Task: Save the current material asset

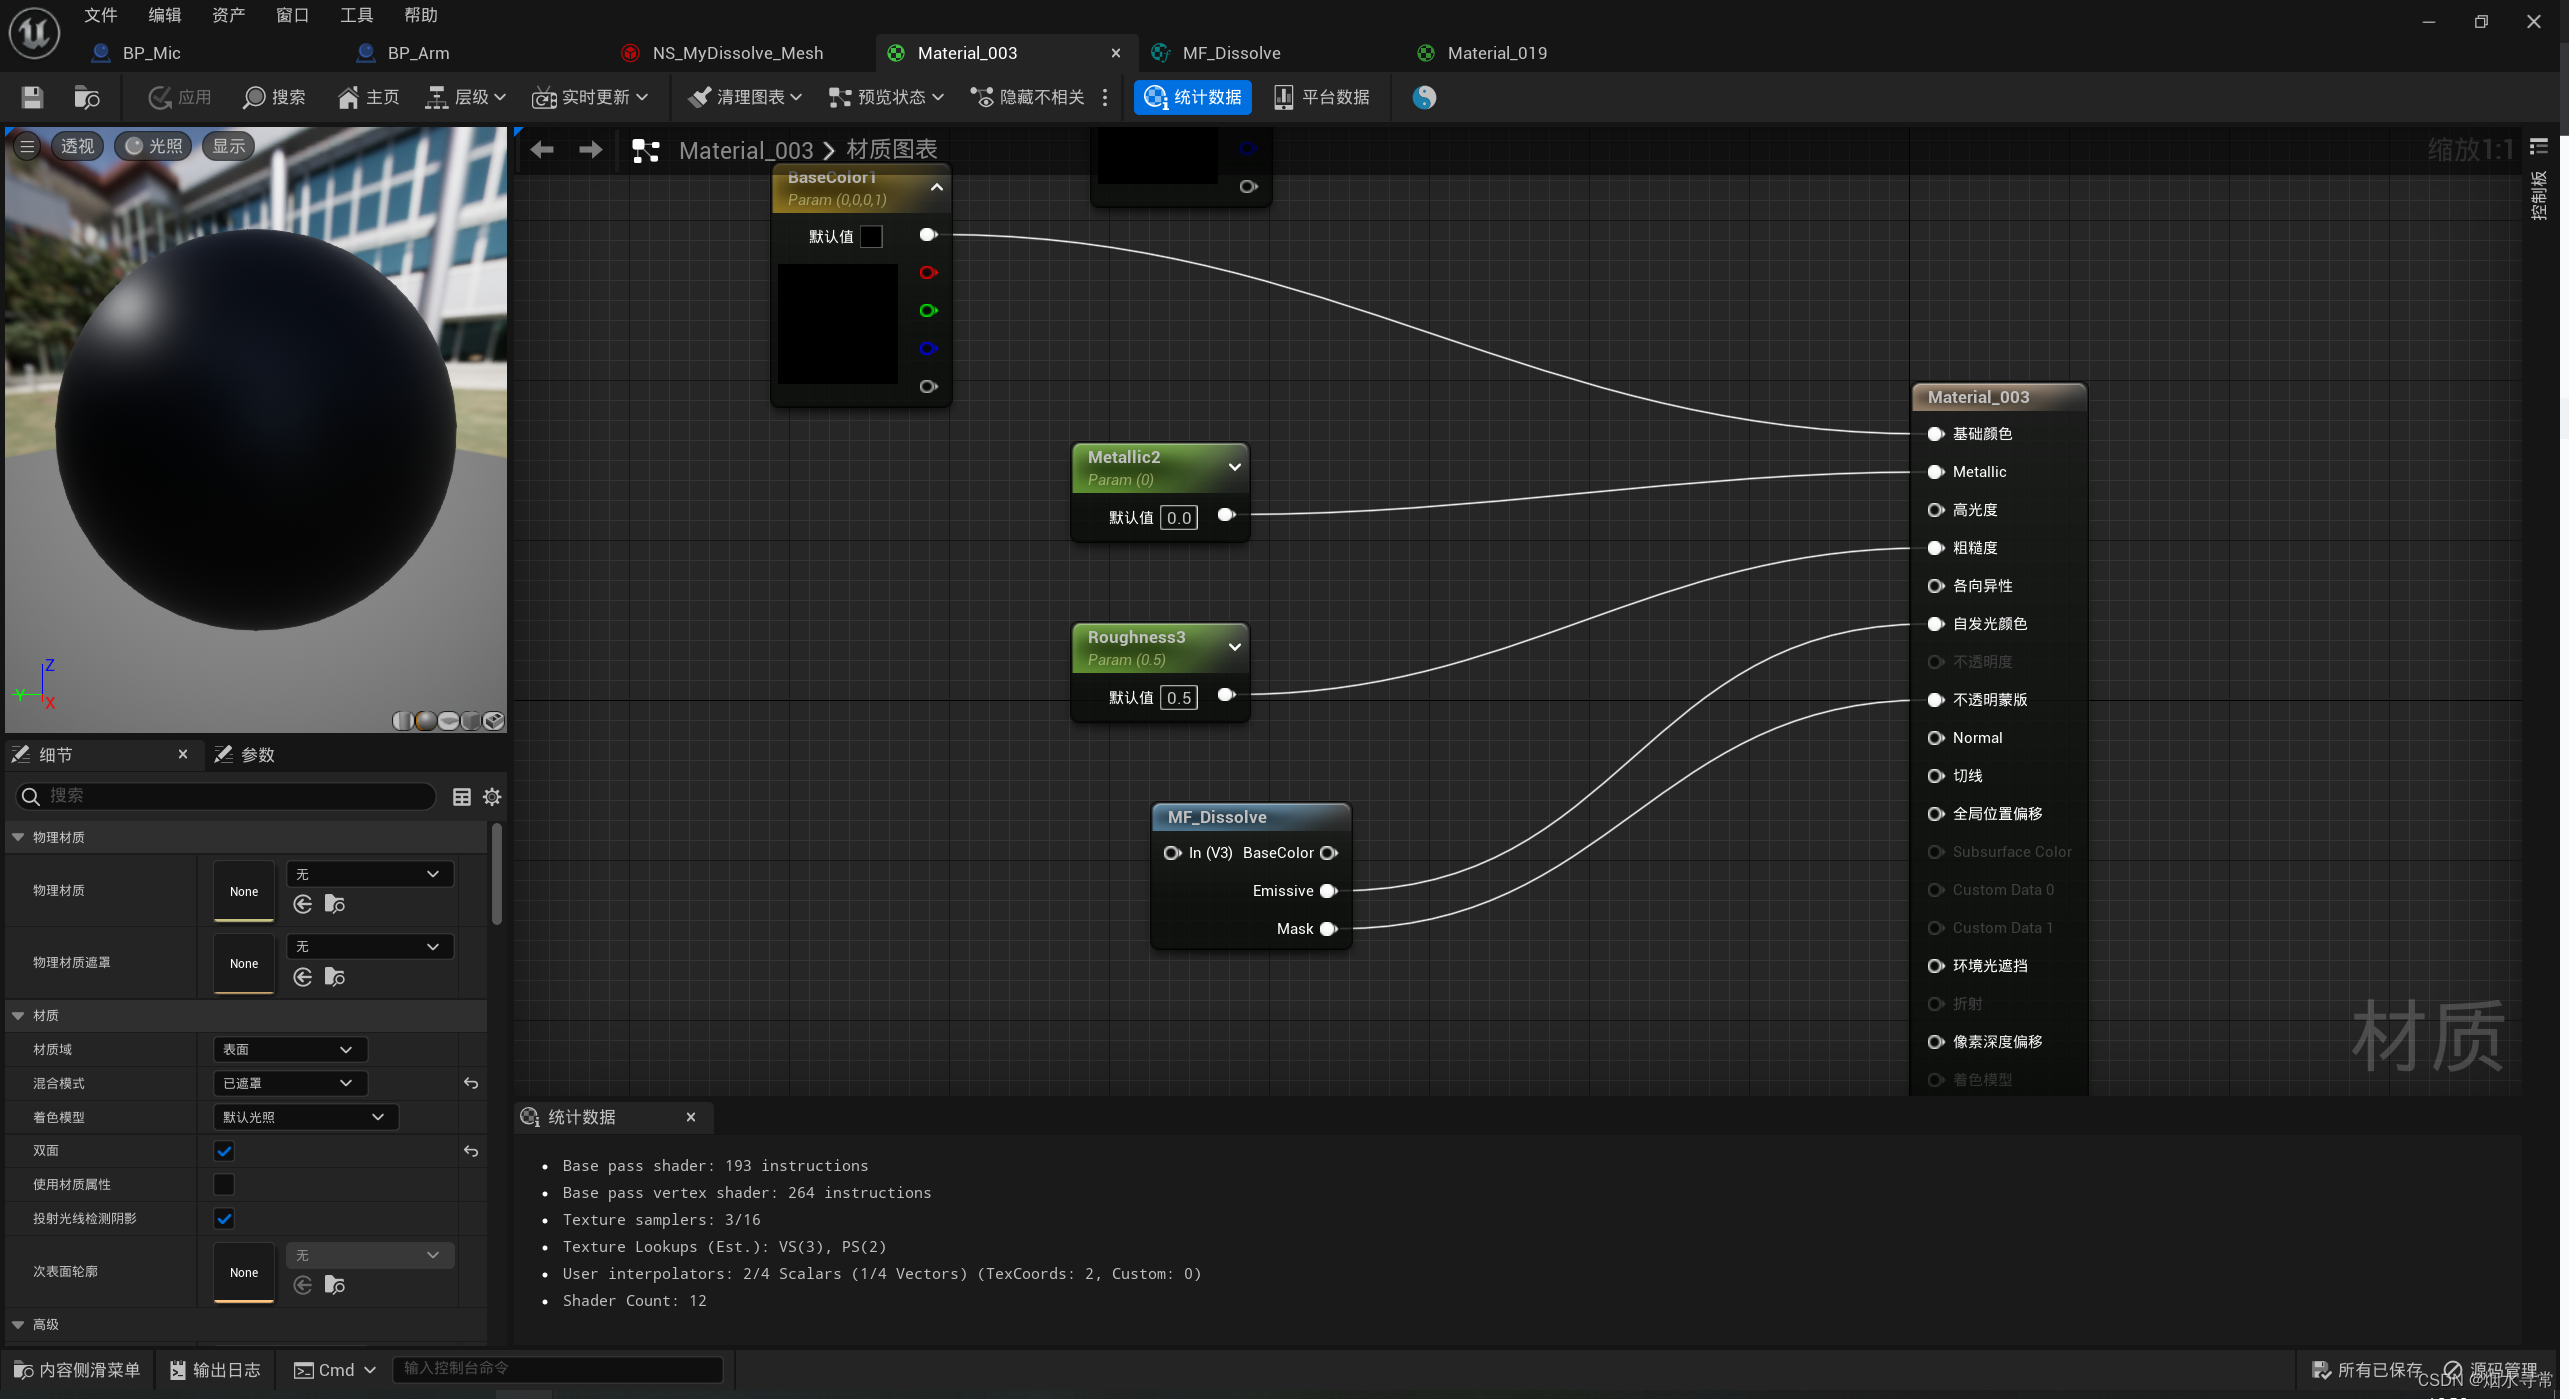Action: click(31, 97)
